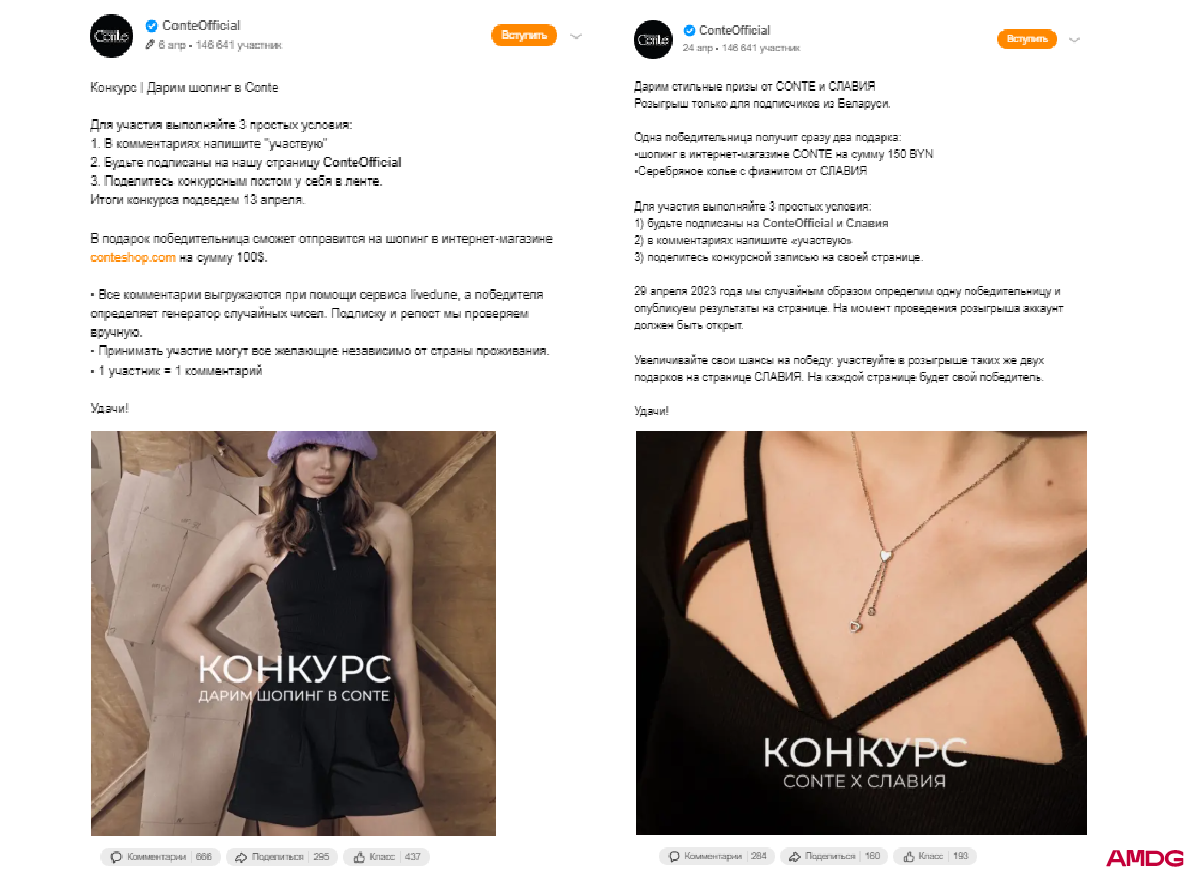The height and width of the screenshot is (880, 1200).
Task: Open the Conte x Славия necklace image
Action: pyautogui.click(x=861, y=632)
